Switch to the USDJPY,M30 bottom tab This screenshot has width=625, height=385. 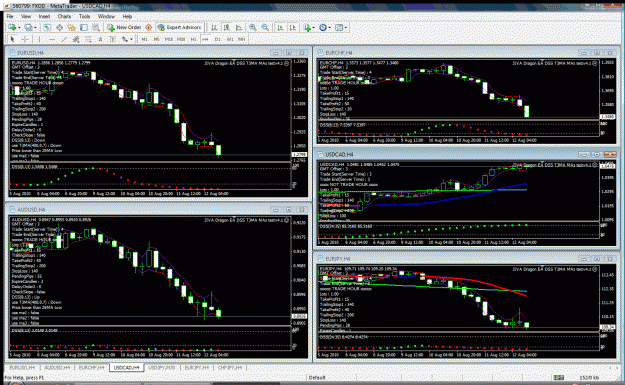[x=161, y=367]
